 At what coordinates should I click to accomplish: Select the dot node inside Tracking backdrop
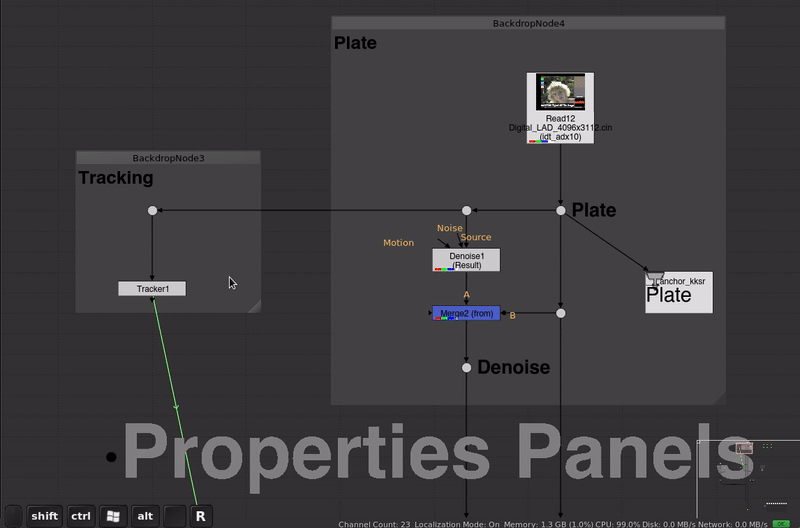[x=152, y=210]
